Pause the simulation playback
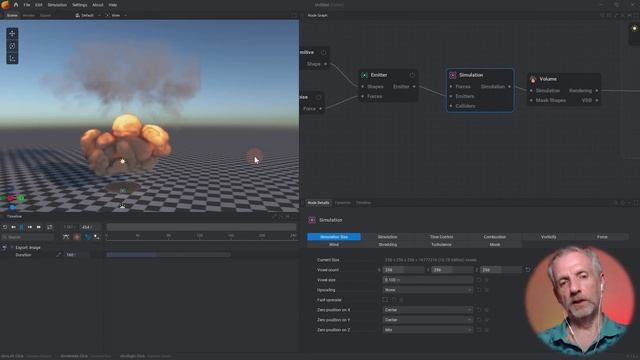Screen dimensions: 640x360 tap(22, 227)
